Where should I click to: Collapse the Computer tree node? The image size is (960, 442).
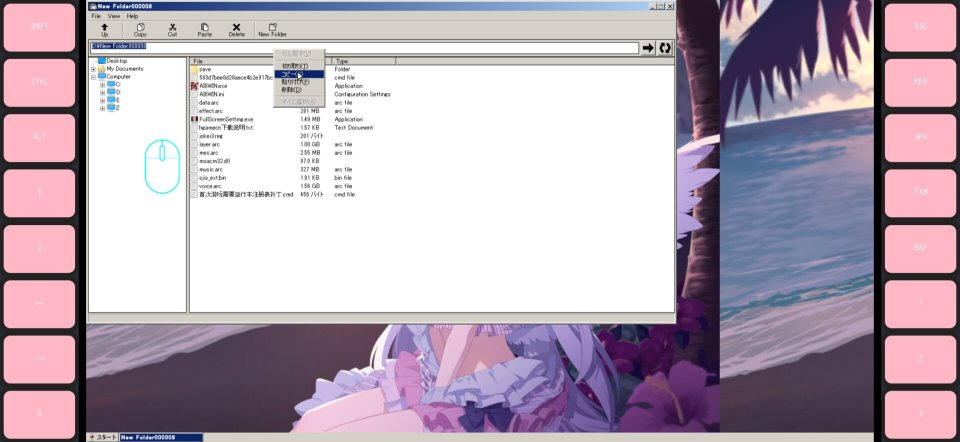pyautogui.click(x=93, y=77)
